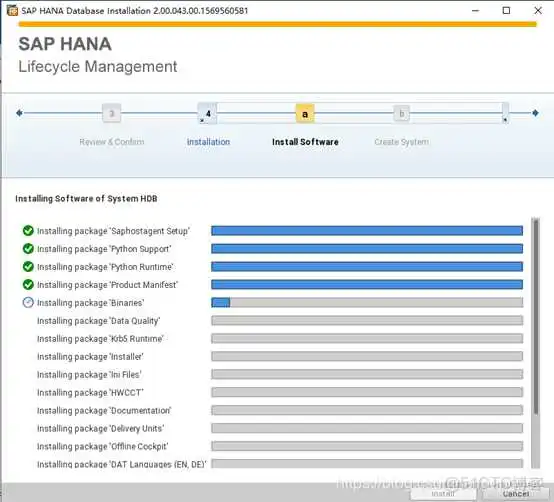This screenshot has height=502, width=554.
Task: Click 'Installing package Saphostagent Setup' text
Action: pos(113,231)
